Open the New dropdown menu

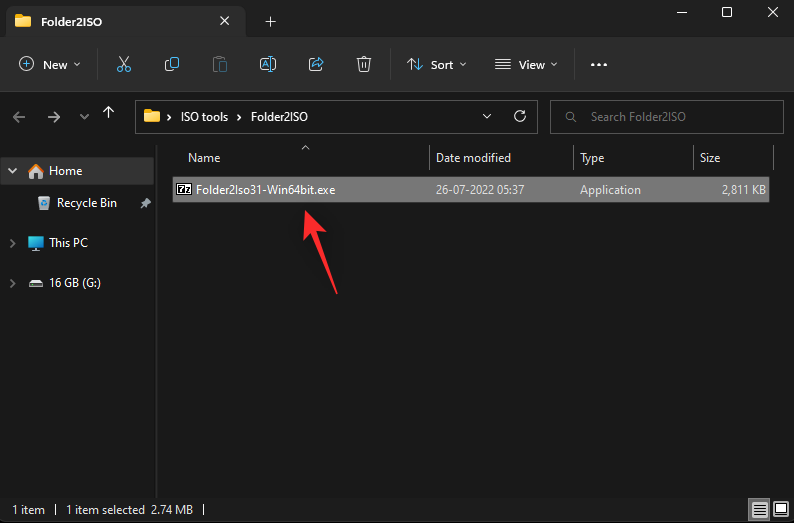click(x=49, y=65)
